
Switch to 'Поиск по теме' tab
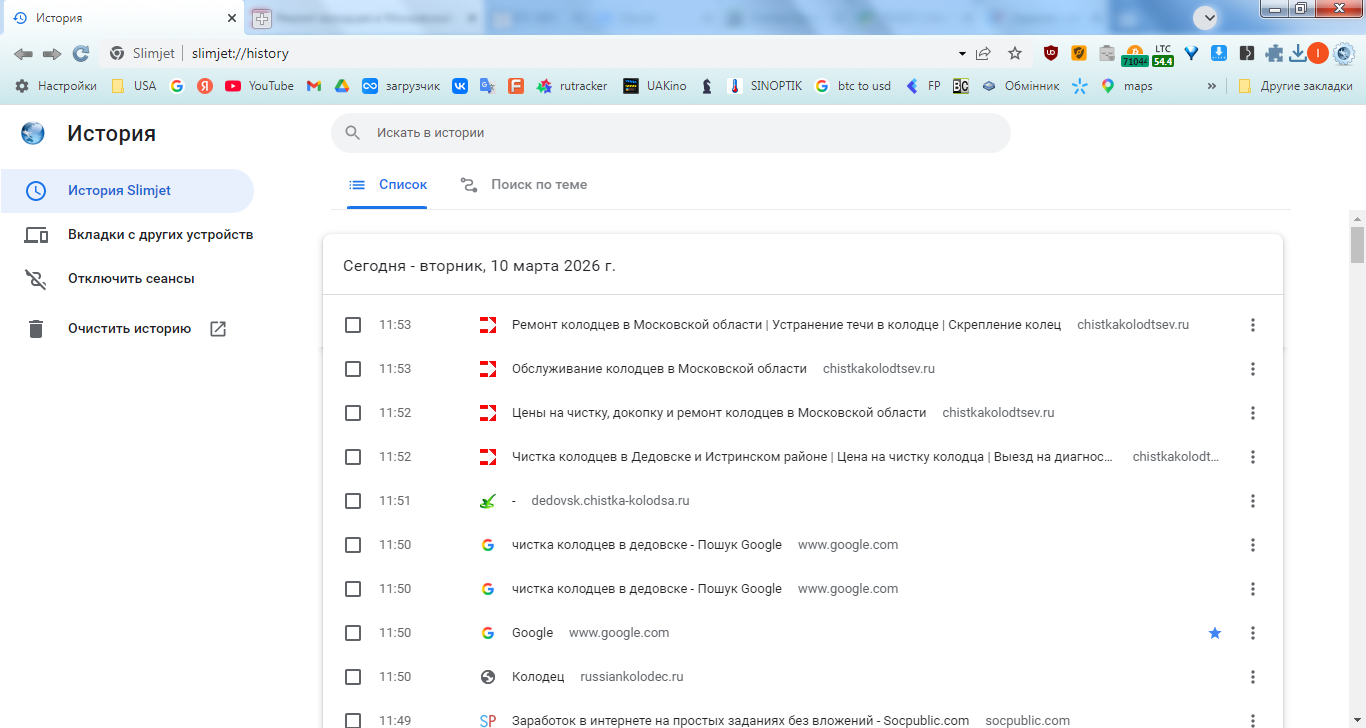tap(524, 185)
